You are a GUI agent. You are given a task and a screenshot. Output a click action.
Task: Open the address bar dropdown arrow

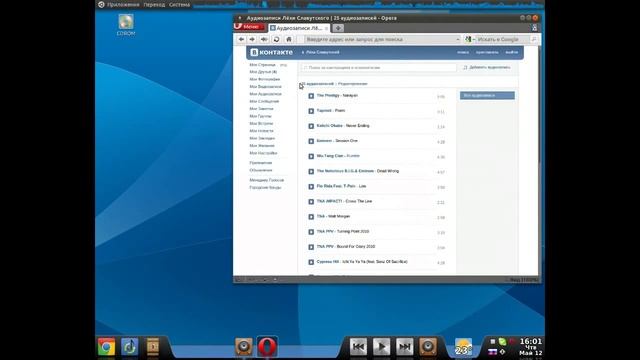pyautogui.click(x=458, y=39)
